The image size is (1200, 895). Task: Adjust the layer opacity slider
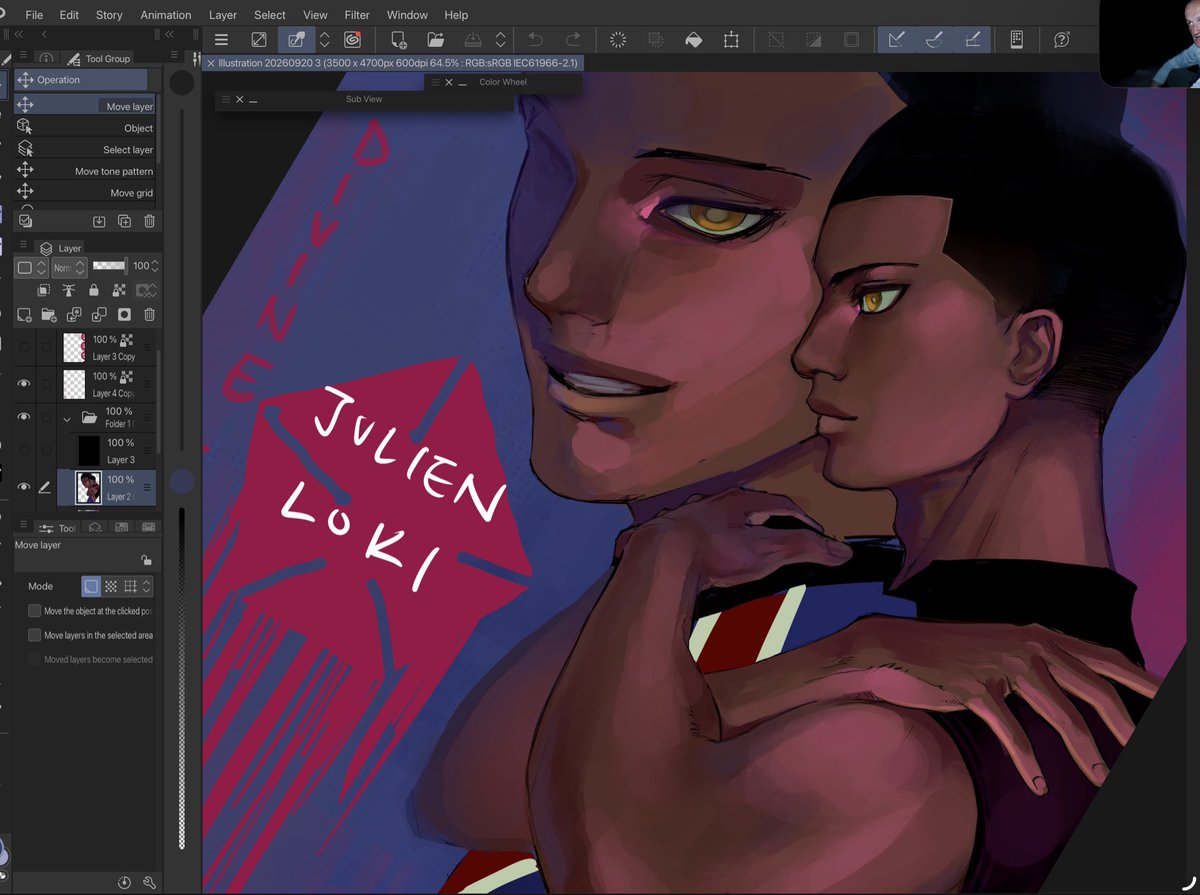pyautogui.click(x=109, y=267)
